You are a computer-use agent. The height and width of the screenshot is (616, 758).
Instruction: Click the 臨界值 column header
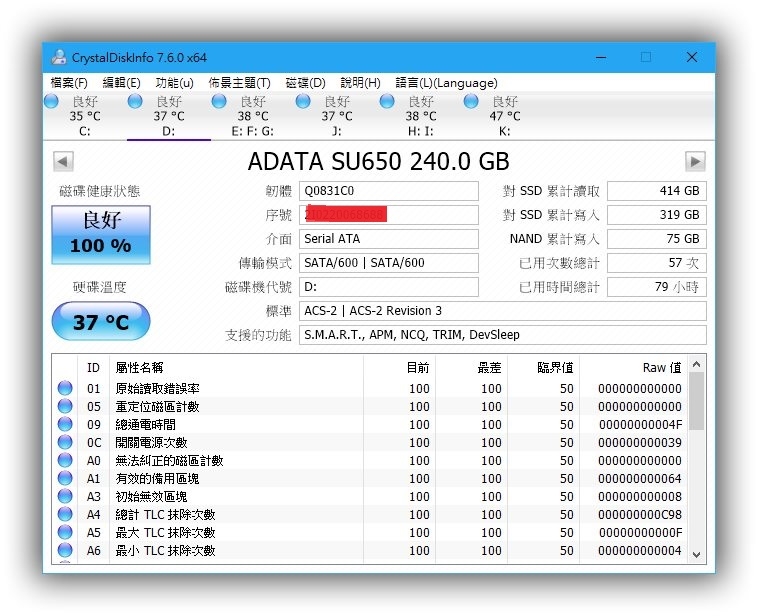pos(543,367)
